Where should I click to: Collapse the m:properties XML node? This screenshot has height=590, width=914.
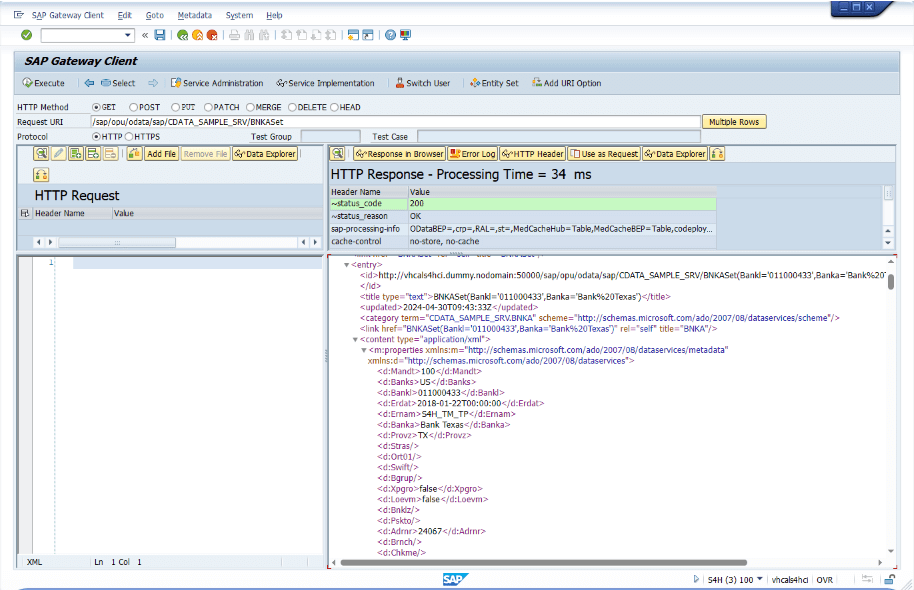pos(363,350)
